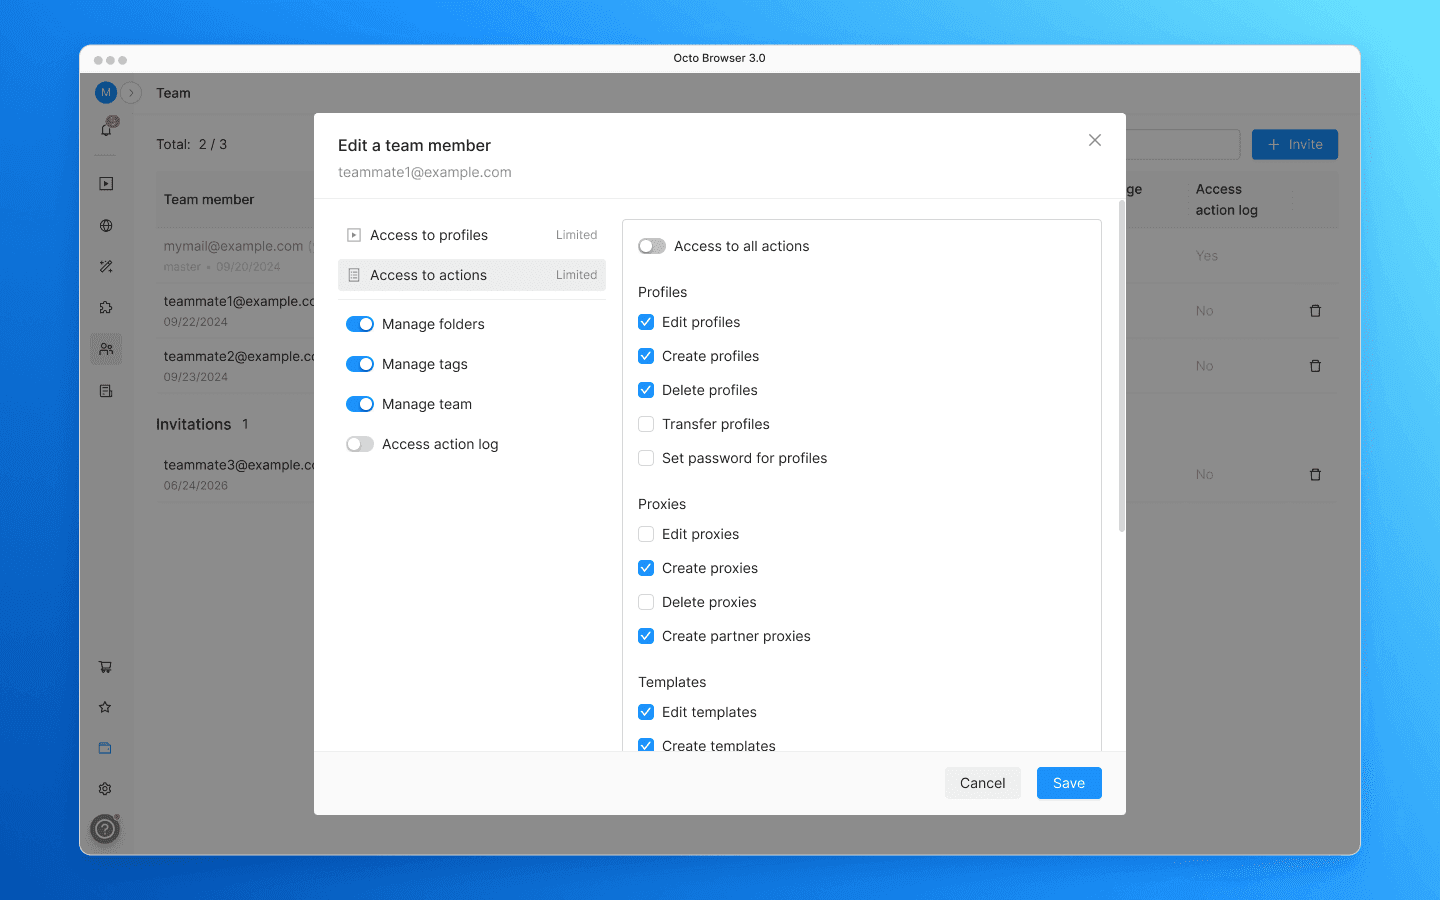
Task: Uncheck the Delete profiles checkbox
Action: [x=646, y=390]
